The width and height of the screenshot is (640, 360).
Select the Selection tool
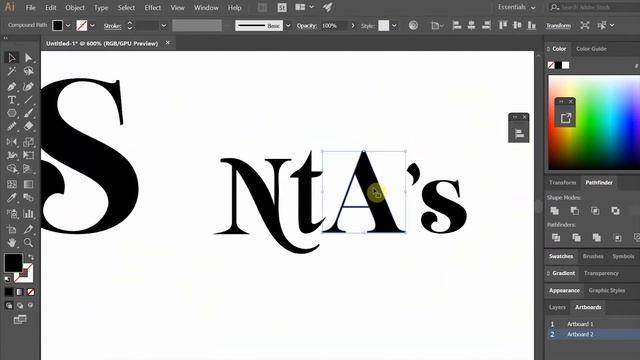coord(11,58)
